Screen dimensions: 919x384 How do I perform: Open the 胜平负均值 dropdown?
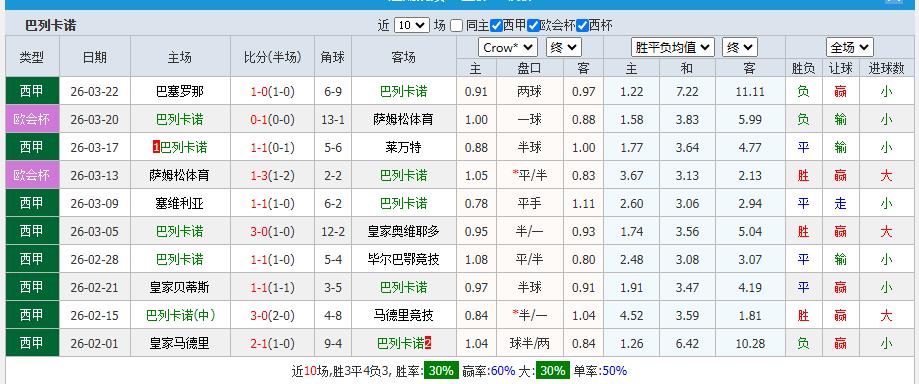673,47
